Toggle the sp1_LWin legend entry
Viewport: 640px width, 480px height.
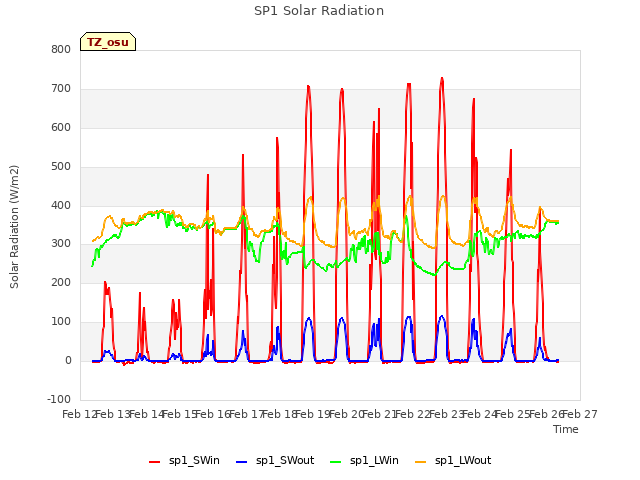click(364, 461)
